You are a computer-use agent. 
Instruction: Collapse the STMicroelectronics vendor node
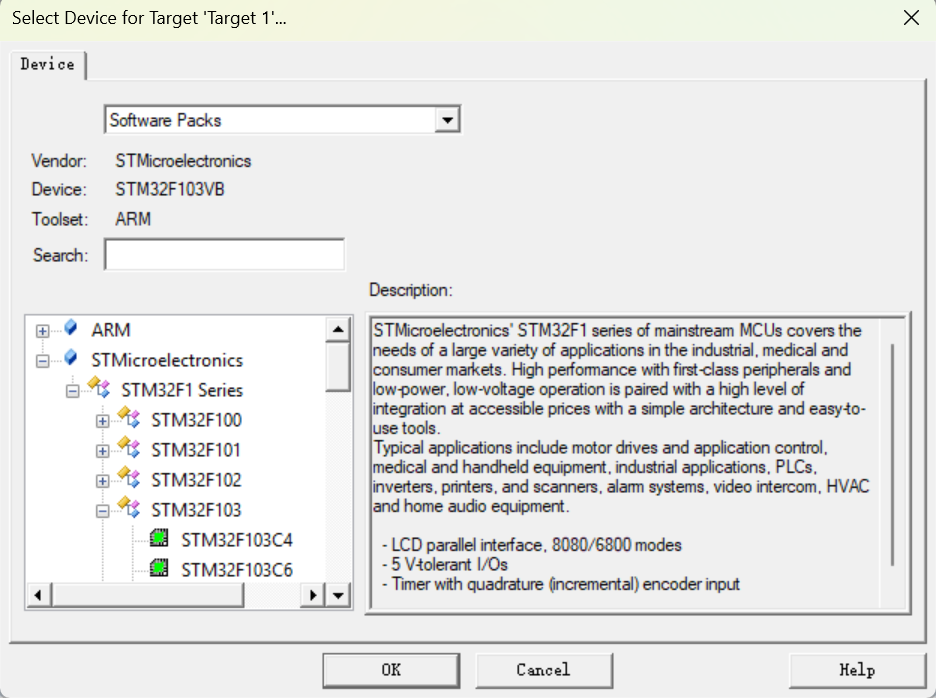click(x=42, y=361)
